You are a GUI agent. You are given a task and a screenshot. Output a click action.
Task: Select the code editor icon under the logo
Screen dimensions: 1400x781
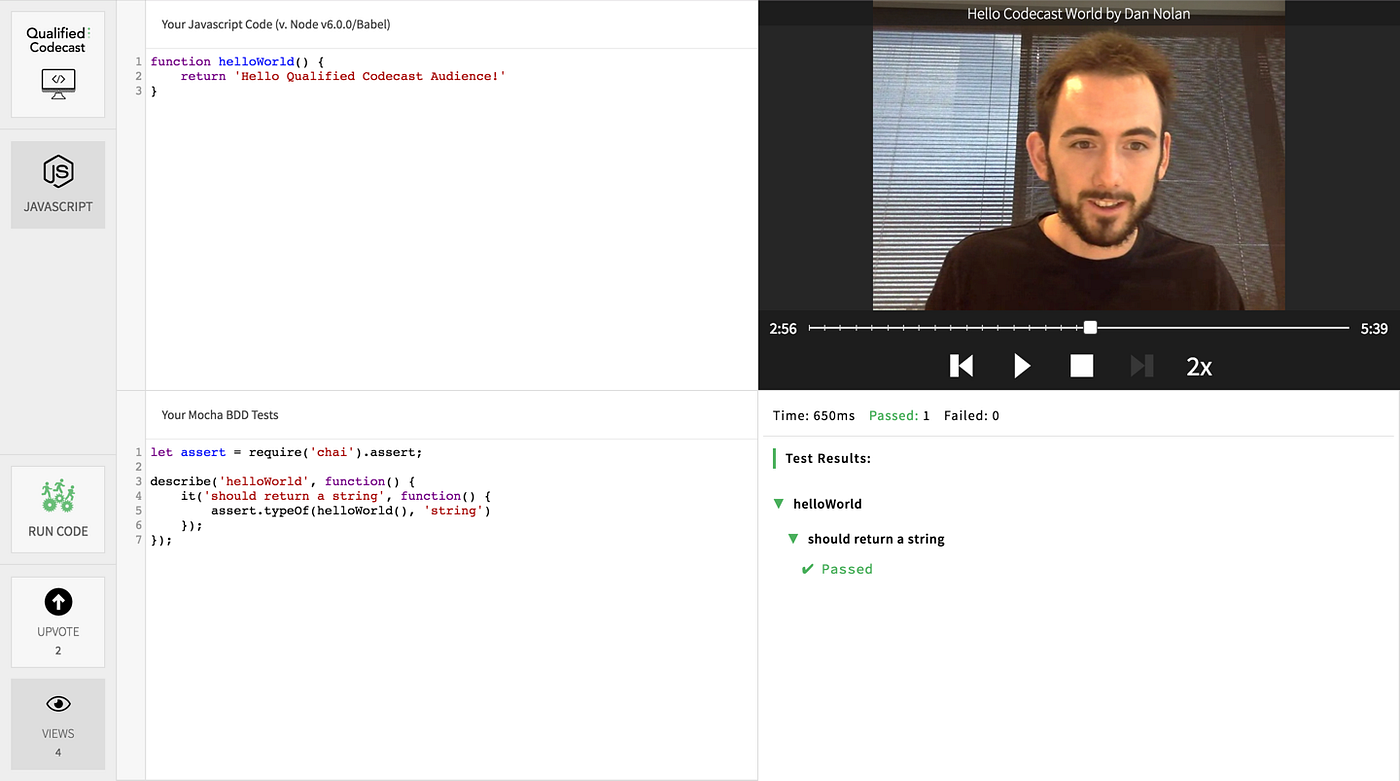pos(57,84)
